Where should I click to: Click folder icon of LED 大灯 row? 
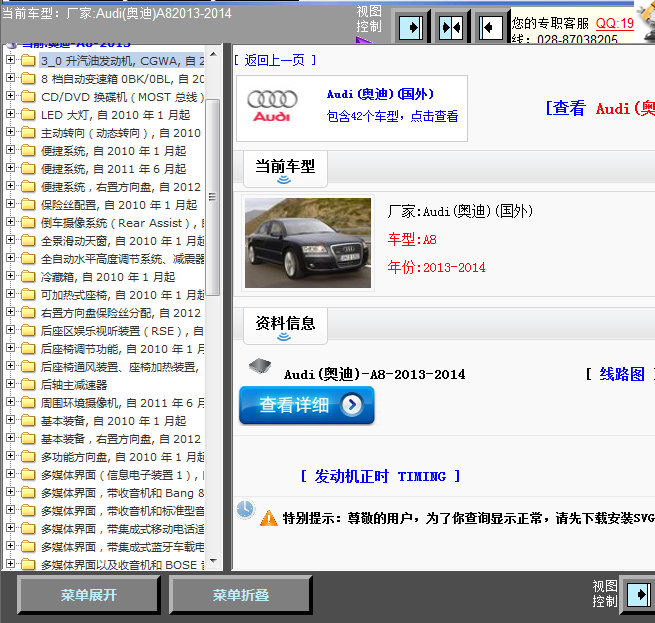[28, 114]
